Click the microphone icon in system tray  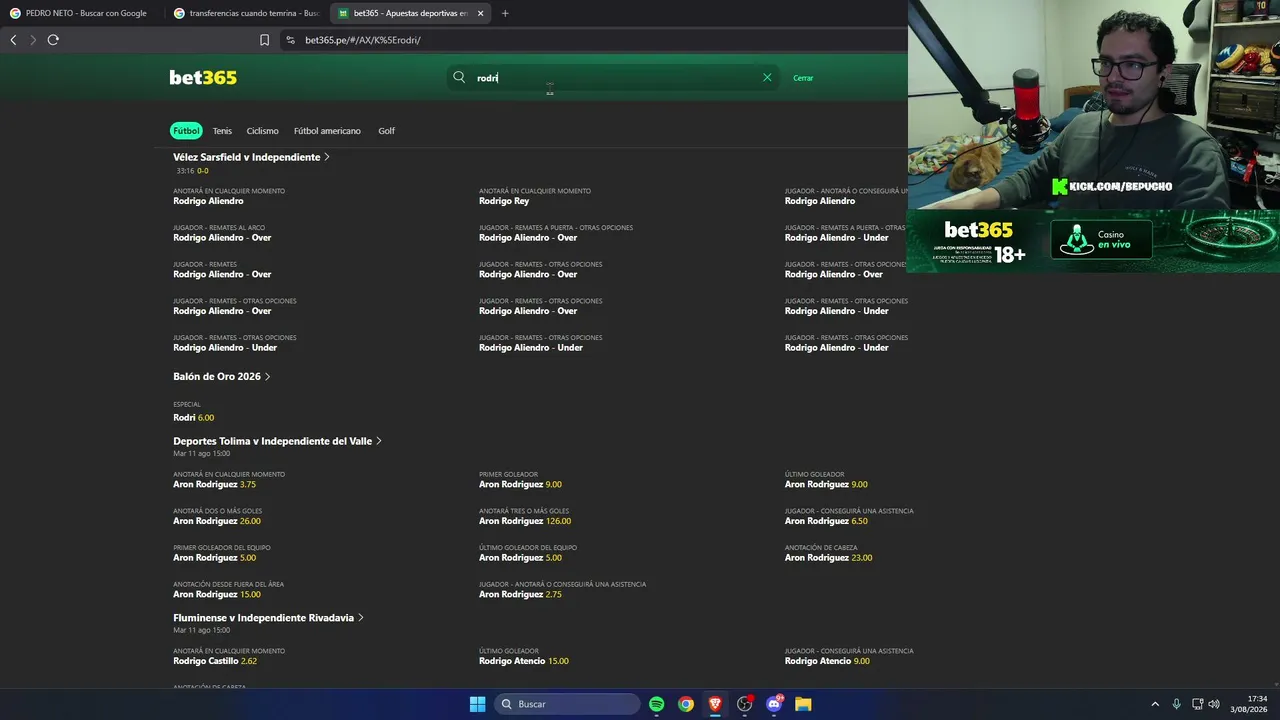pos(1176,704)
